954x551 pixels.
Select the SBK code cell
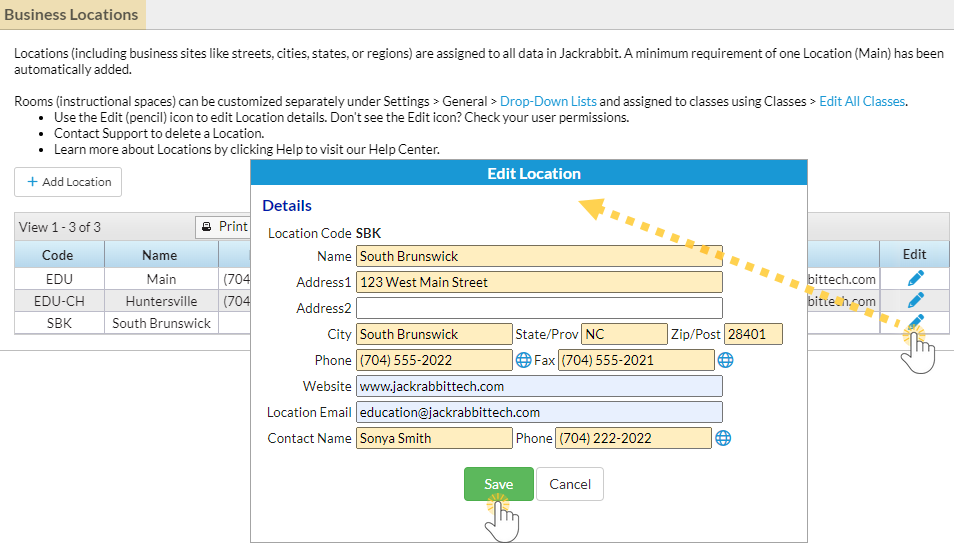59,323
